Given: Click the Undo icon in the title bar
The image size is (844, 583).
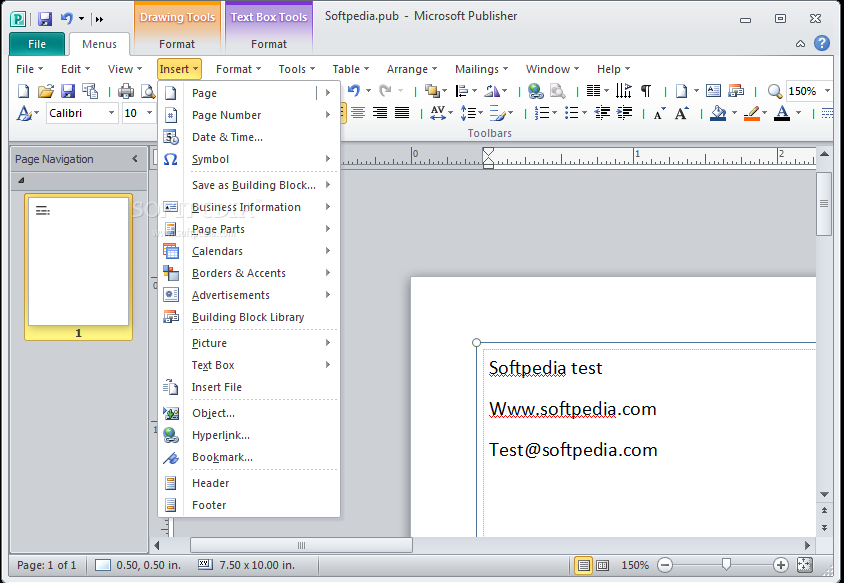Looking at the screenshot, I should pos(67,19).
